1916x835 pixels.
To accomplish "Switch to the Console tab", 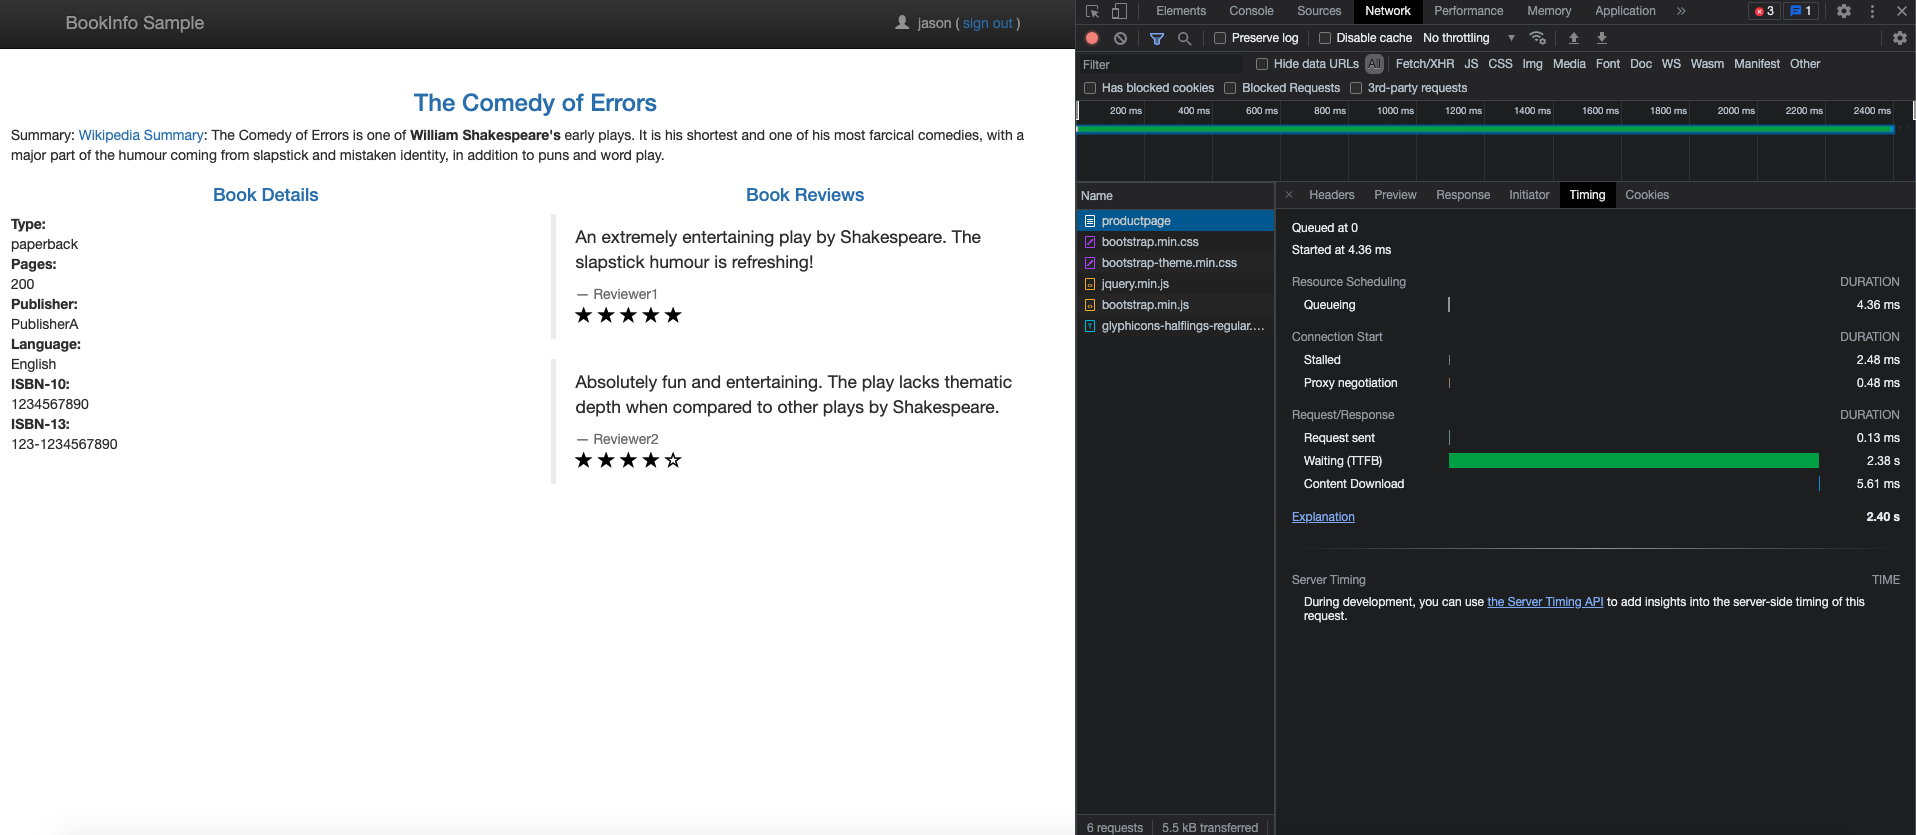I will tap(1251, 11).
